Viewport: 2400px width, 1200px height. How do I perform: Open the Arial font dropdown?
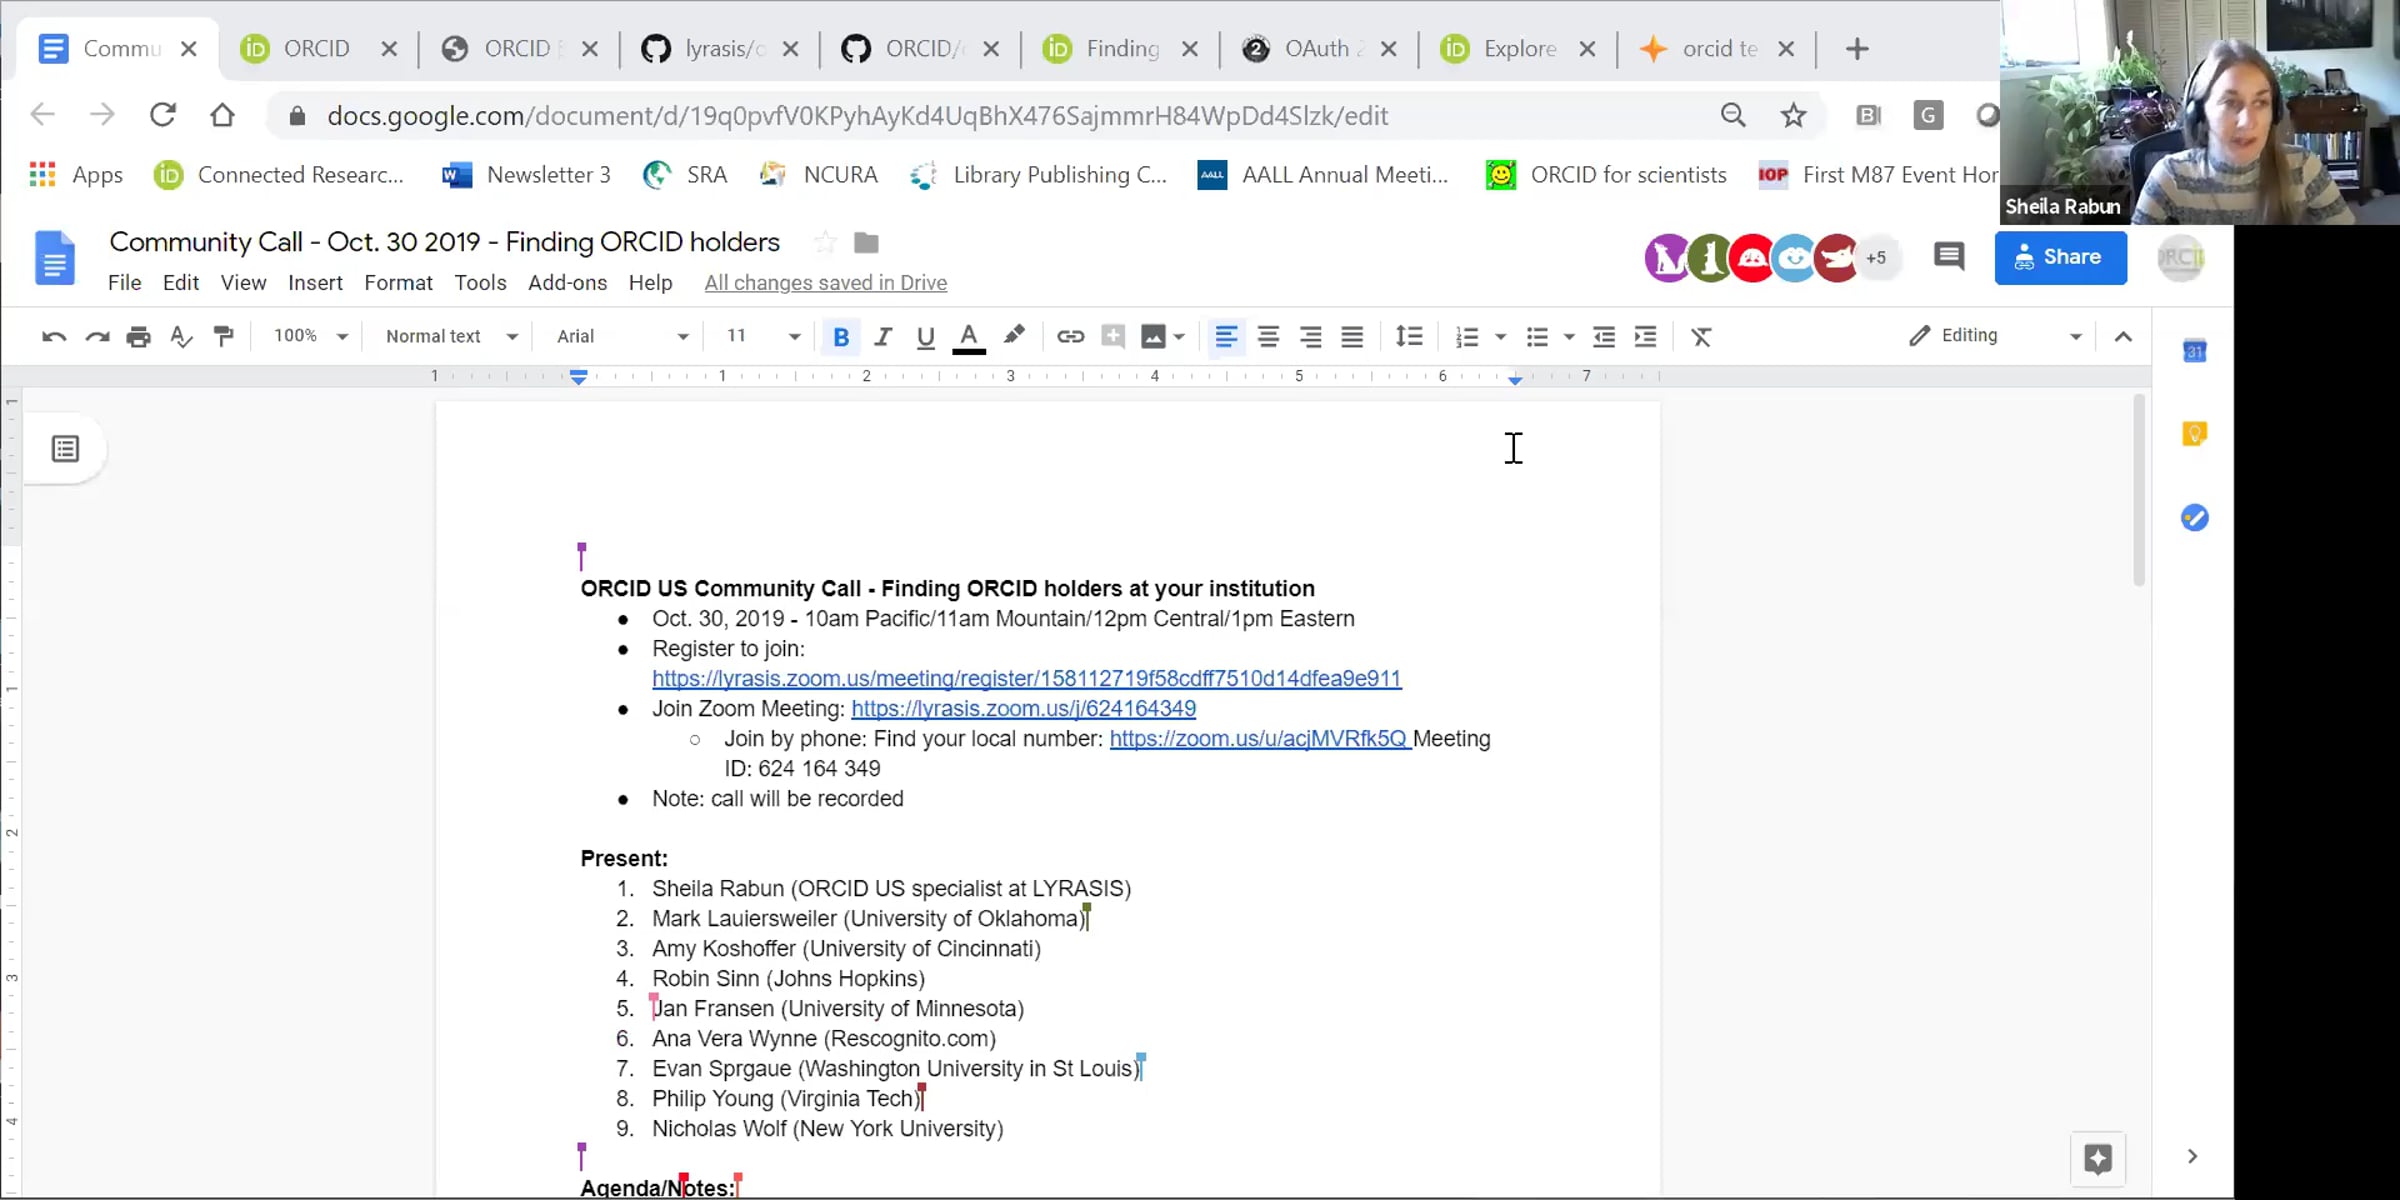[622, 337]
